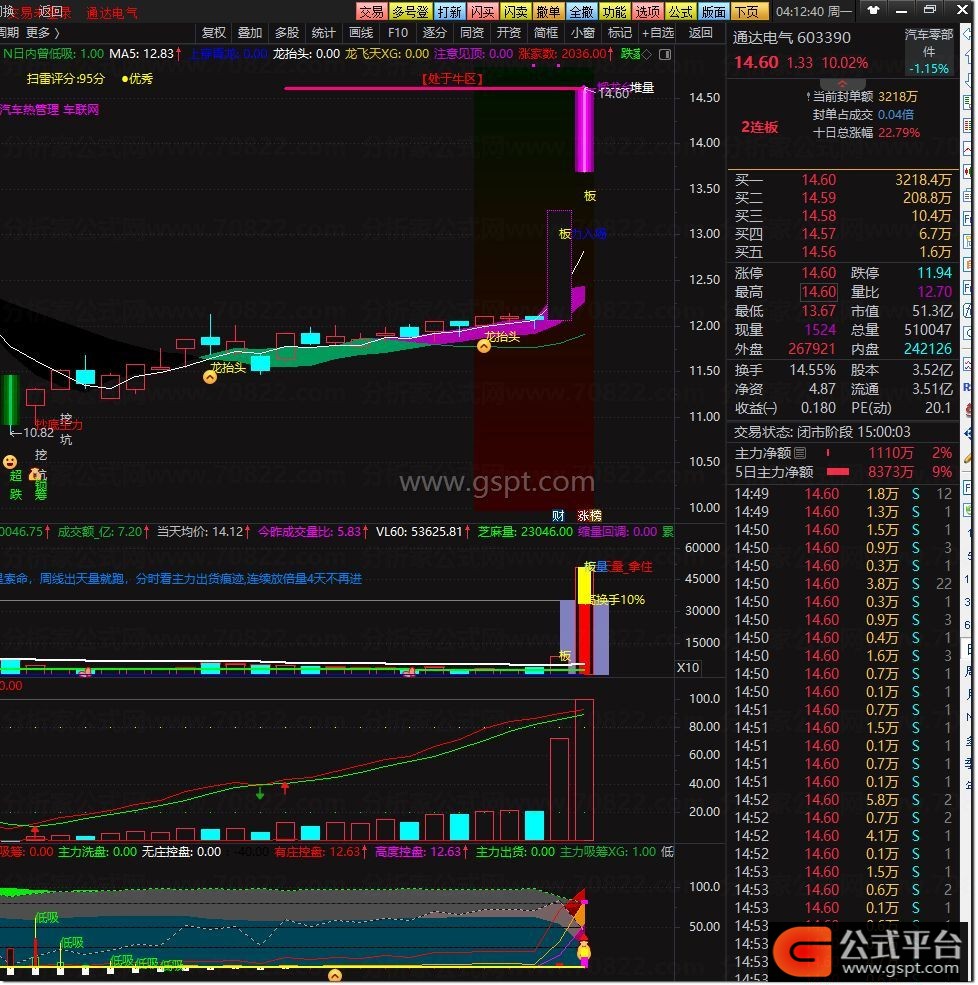
Task: Click the 财 marker at chart bottom
Action: pos(558,516)
